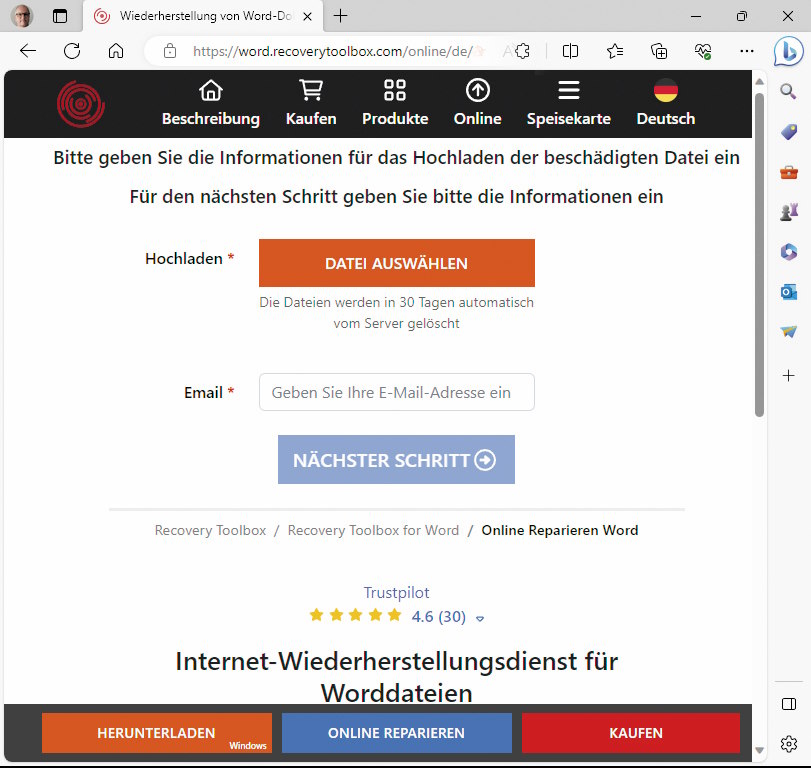
Task: Click the red KAUFEN bottom button
Action: click(631, 733)
